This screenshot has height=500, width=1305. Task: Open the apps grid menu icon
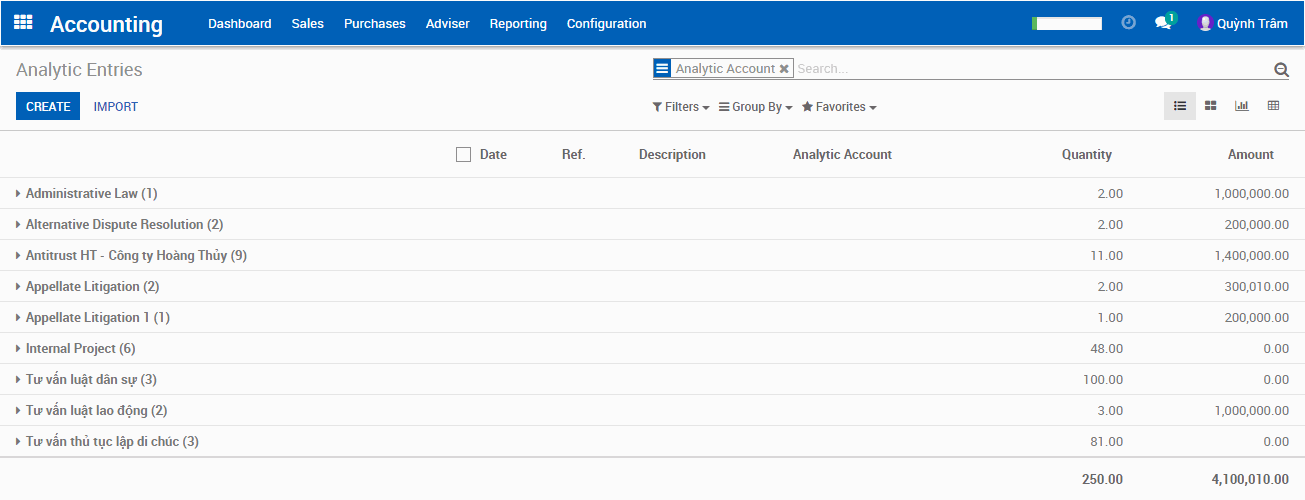23,22
